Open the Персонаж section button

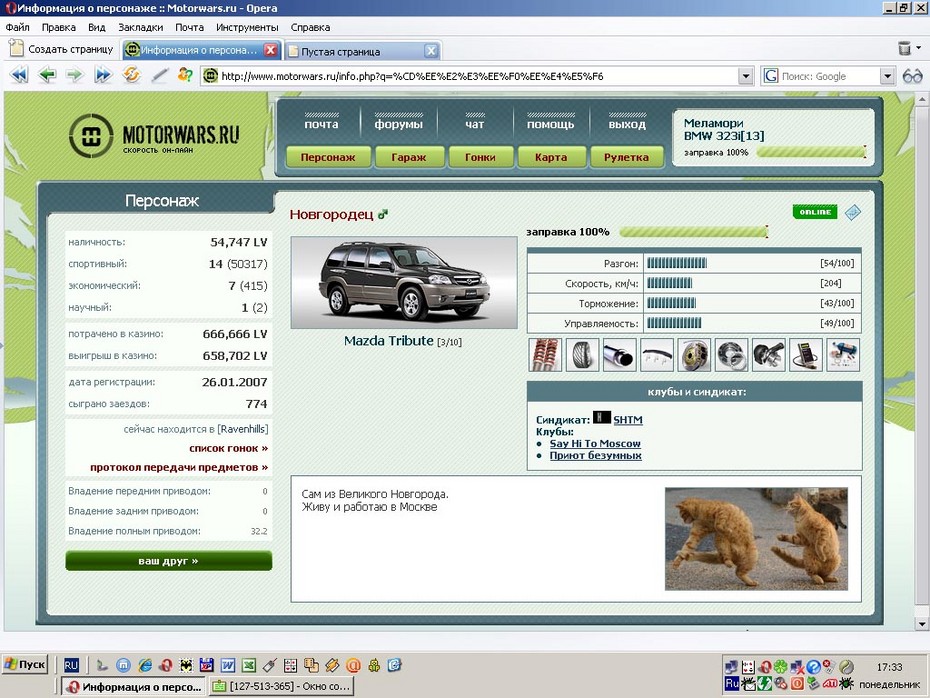pos(328,157)
